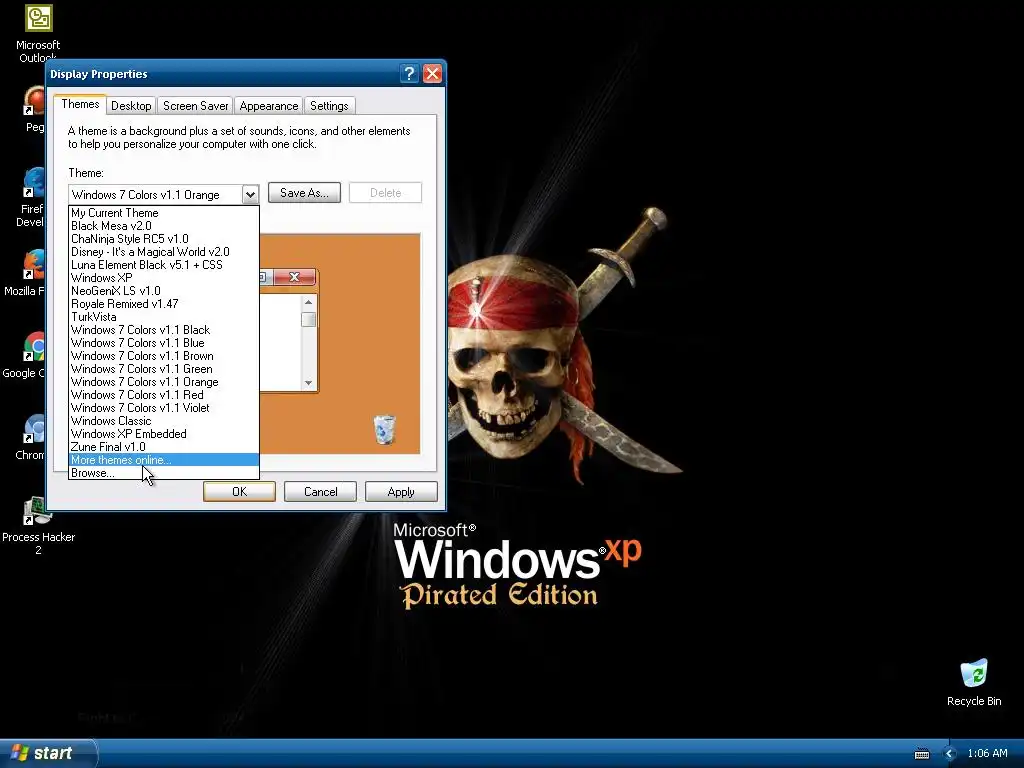Close the Display Properties dialog
Screen dimensions: 1024x768
(x=432, y=74)
